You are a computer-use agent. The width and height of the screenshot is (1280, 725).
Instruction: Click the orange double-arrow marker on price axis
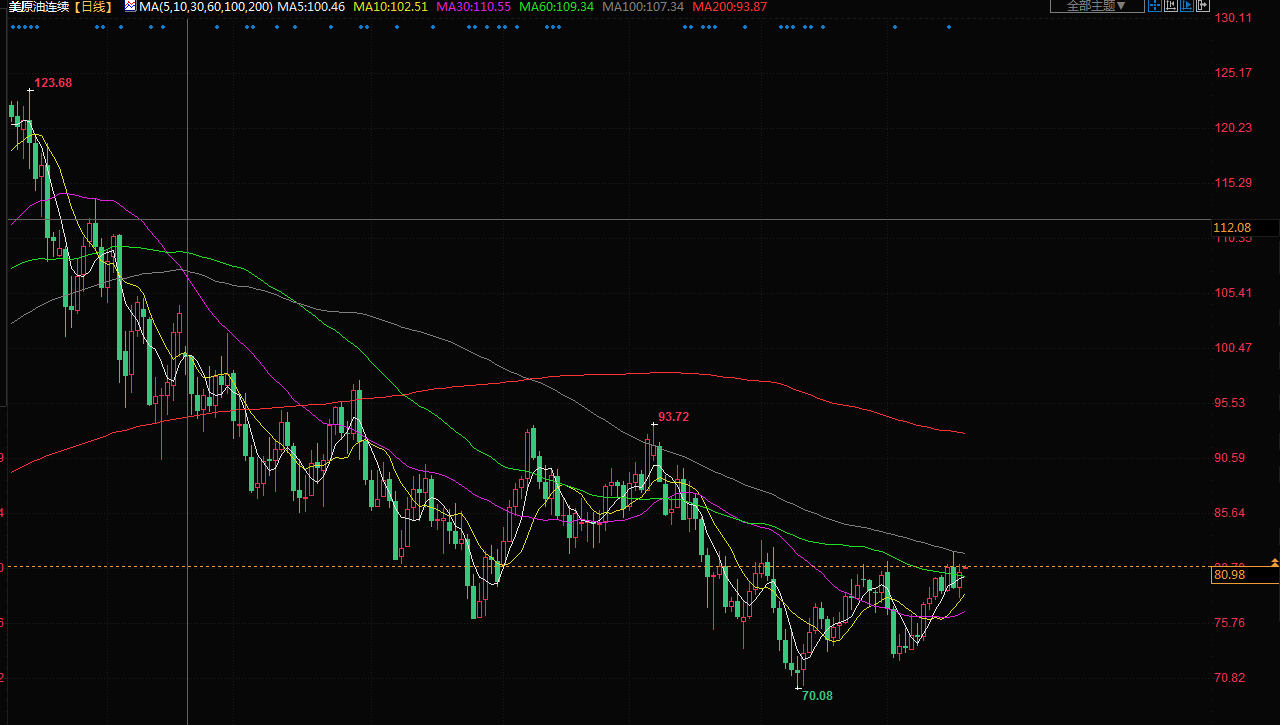pyautogui.click(x=1274, y=563)
